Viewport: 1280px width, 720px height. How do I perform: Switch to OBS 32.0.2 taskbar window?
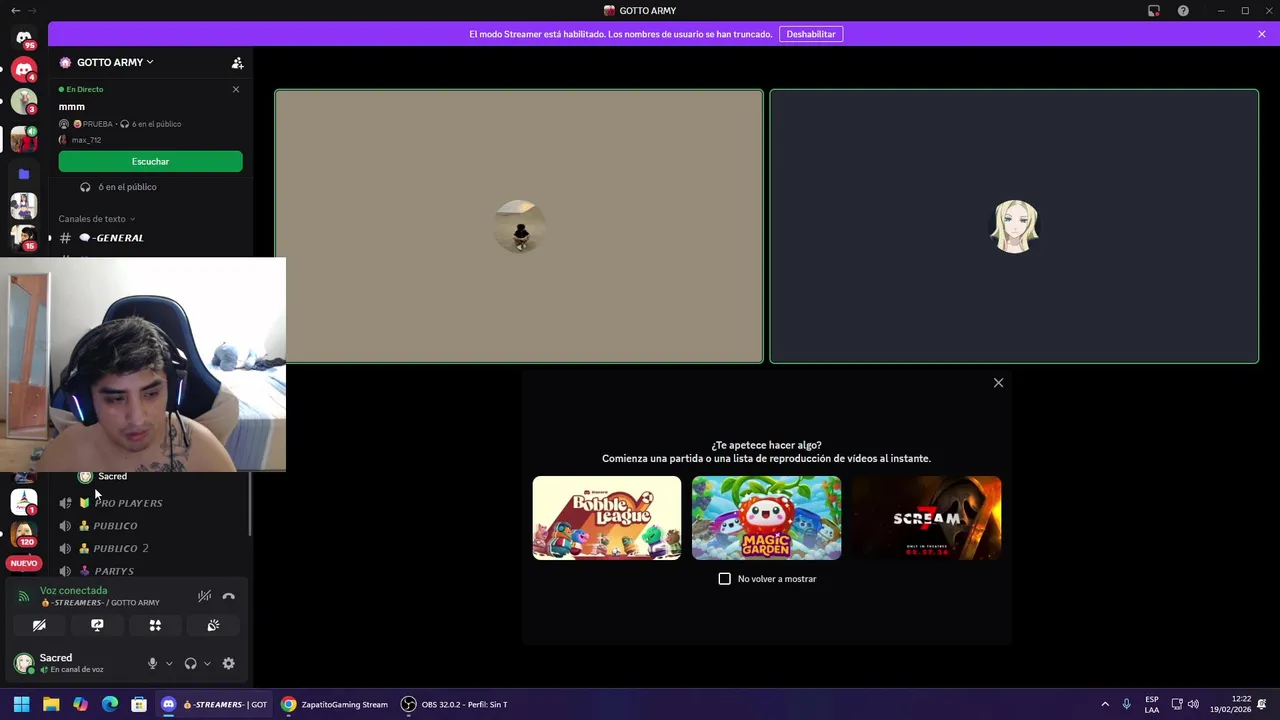pos(454,704)
